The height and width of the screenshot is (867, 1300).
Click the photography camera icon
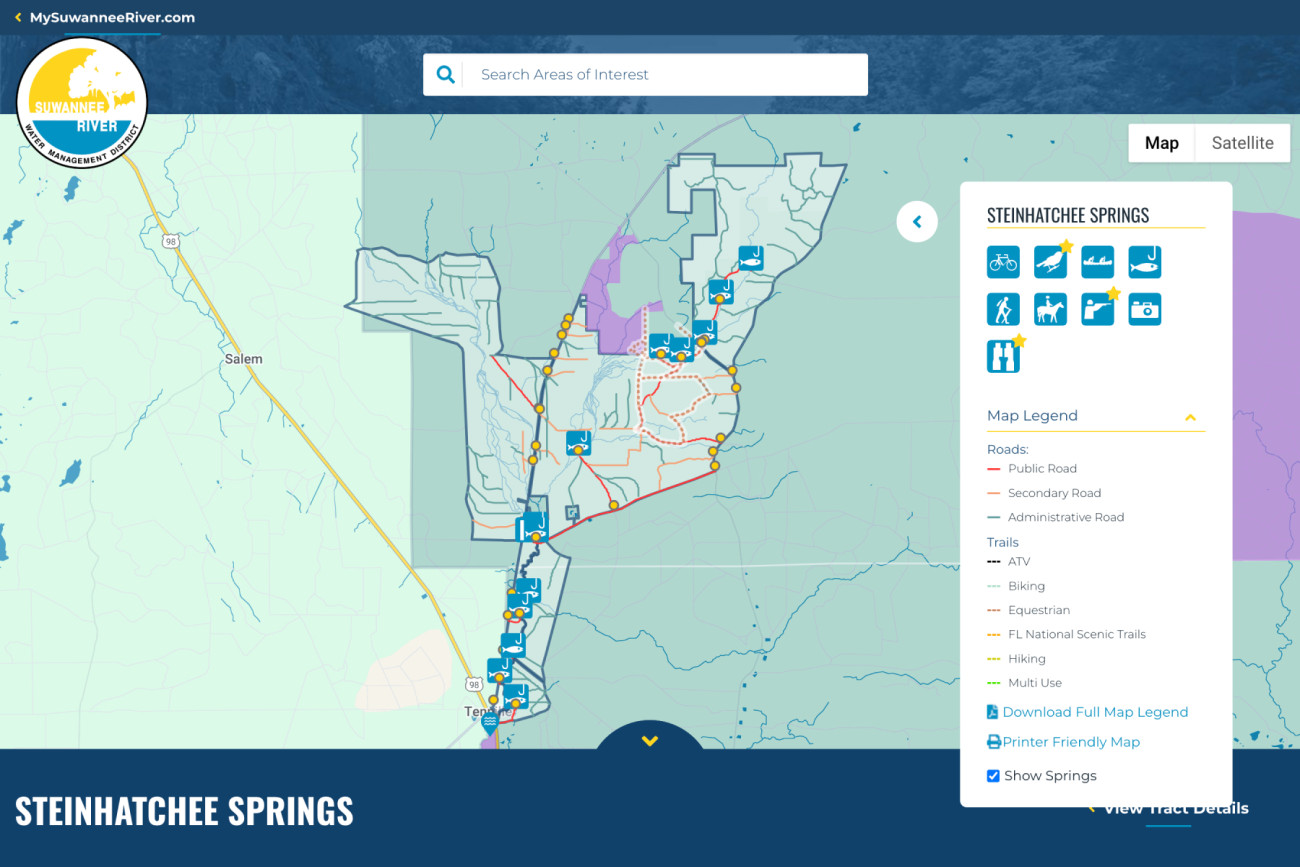[x=1144, y=310]
